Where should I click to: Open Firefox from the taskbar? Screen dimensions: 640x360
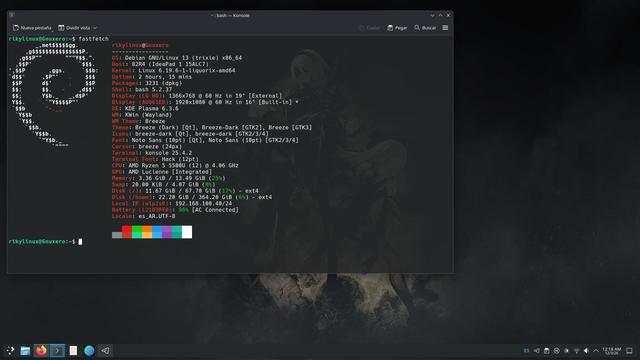(x=41, y=350)
